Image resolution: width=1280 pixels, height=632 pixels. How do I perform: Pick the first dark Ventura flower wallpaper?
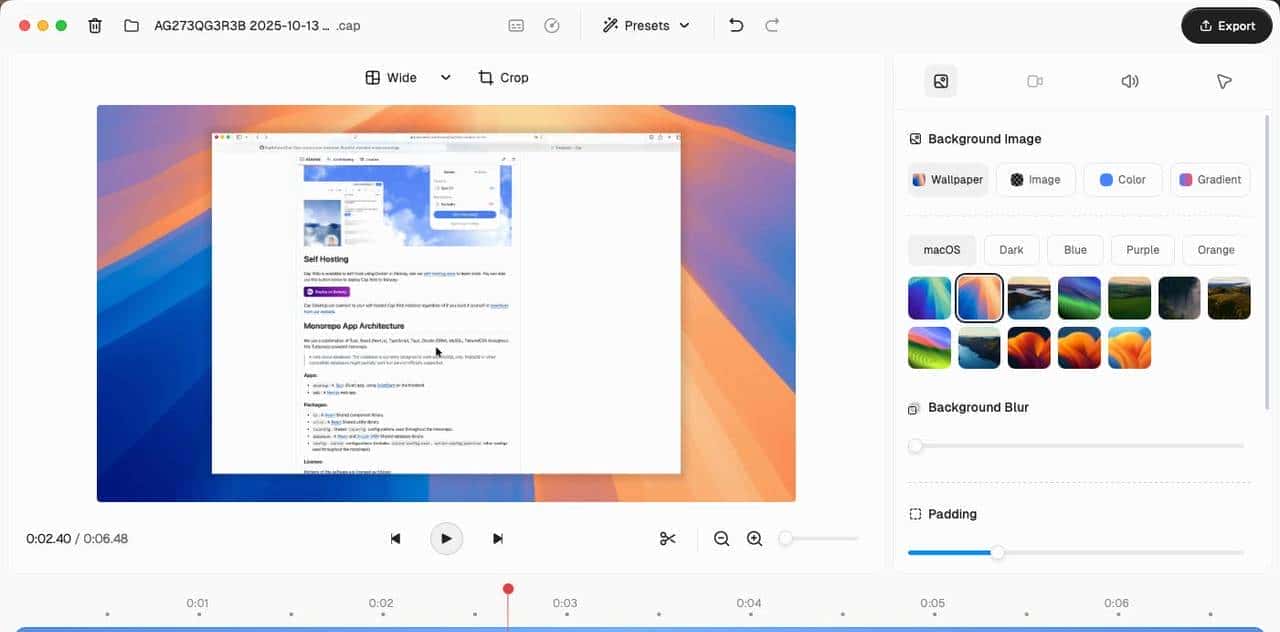[x=1029, y=348]
